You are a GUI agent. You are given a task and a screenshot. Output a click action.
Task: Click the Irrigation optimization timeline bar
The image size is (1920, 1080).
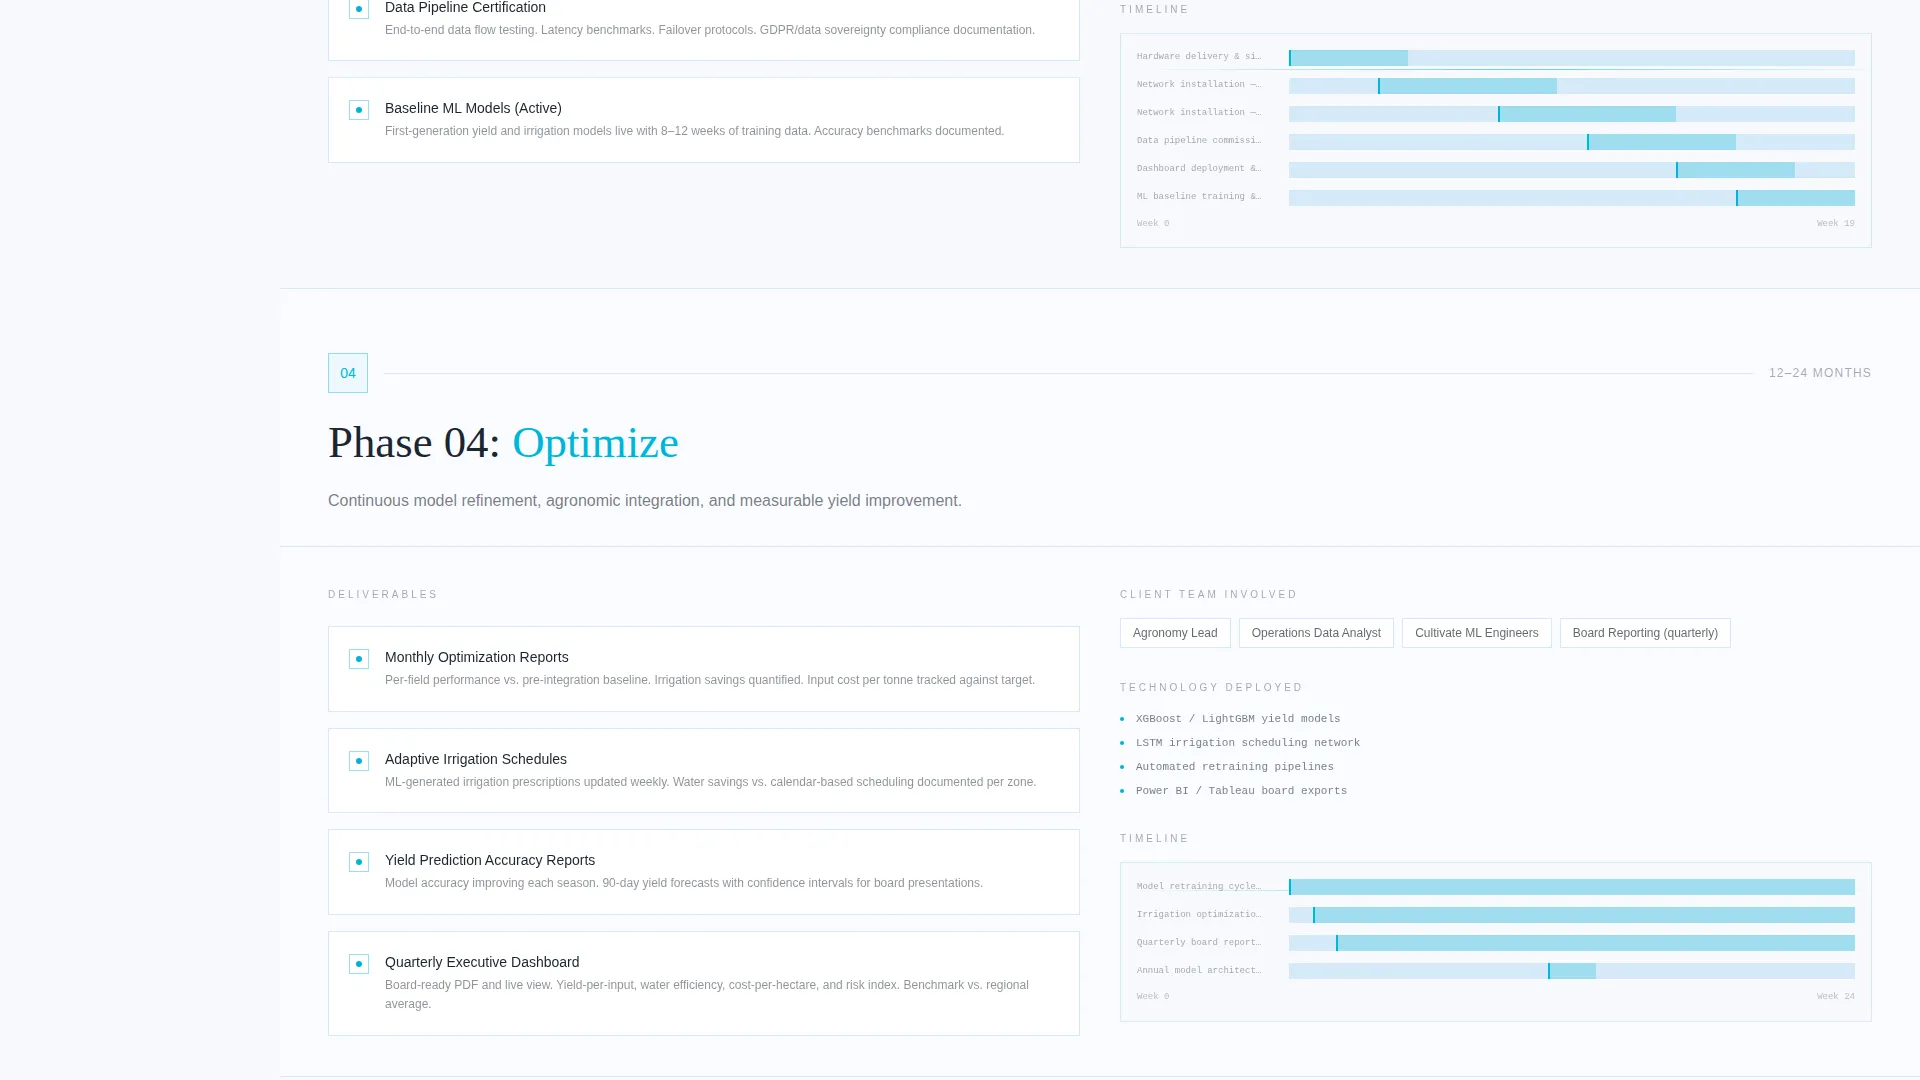click(1584, 915)
